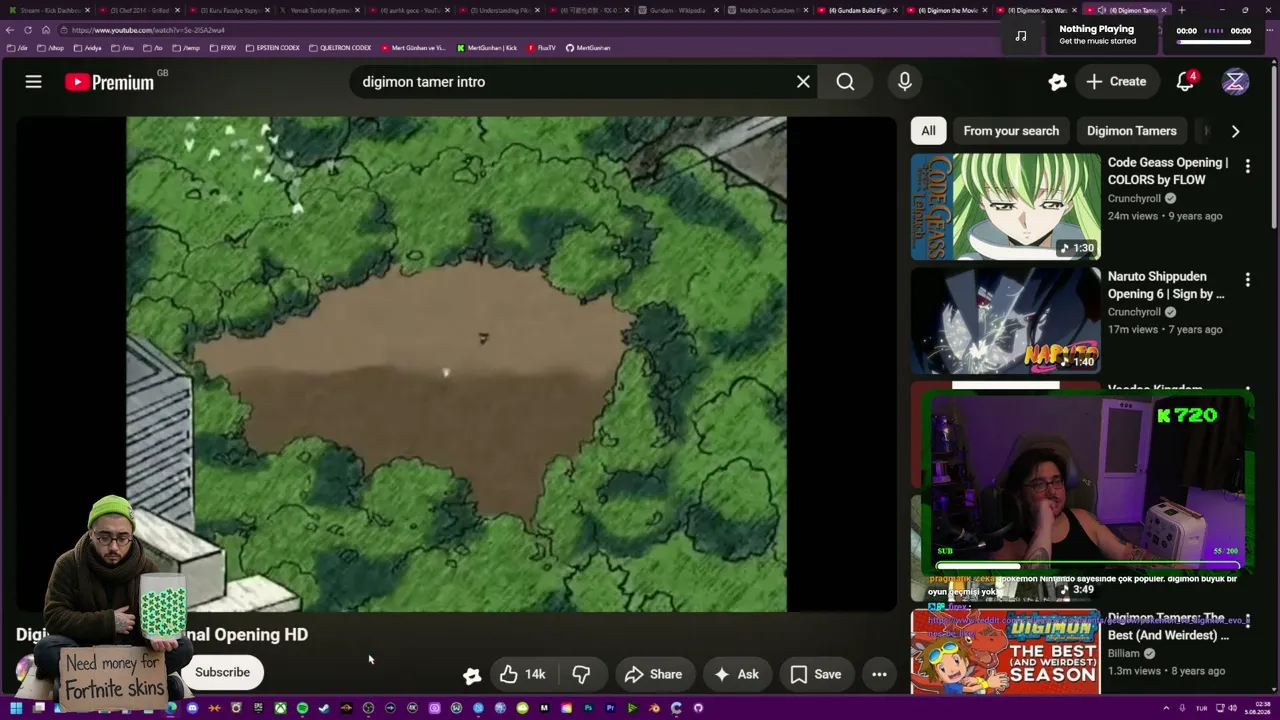Viewport: 1280px width, 720px height.
Task: Open the 'FluxTV' bookmark
Action: click(541, 48)
